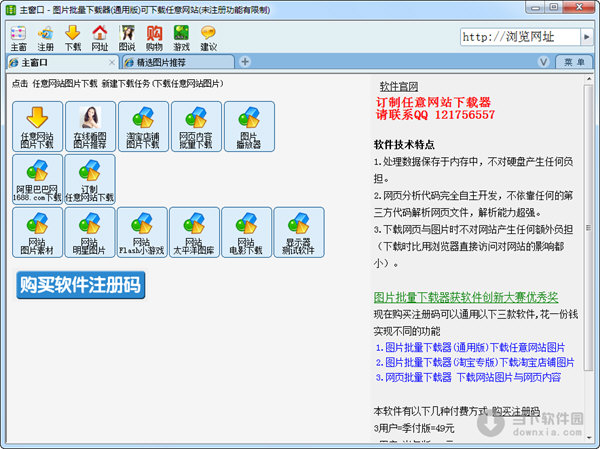Switch to the 精选图片推荐 tab

178,62
